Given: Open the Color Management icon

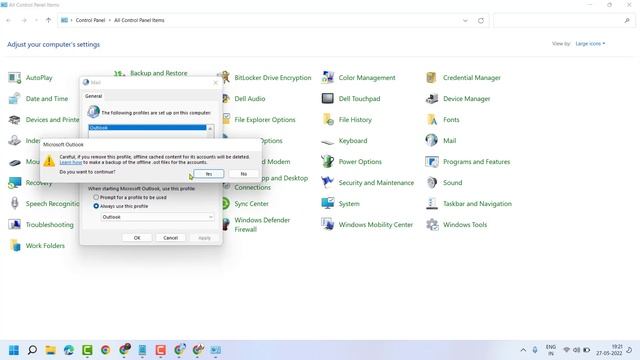Looking at the screenshot, I should tap(328, 78).
